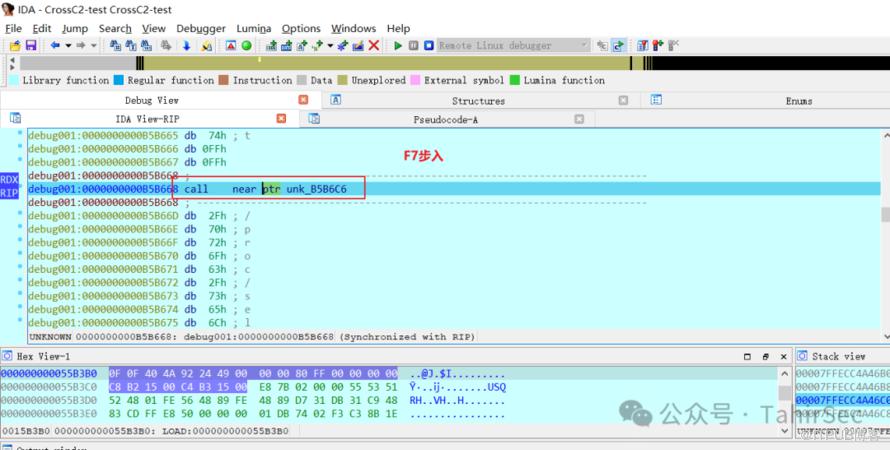Open the Windows menu

[x=354, y=28]
